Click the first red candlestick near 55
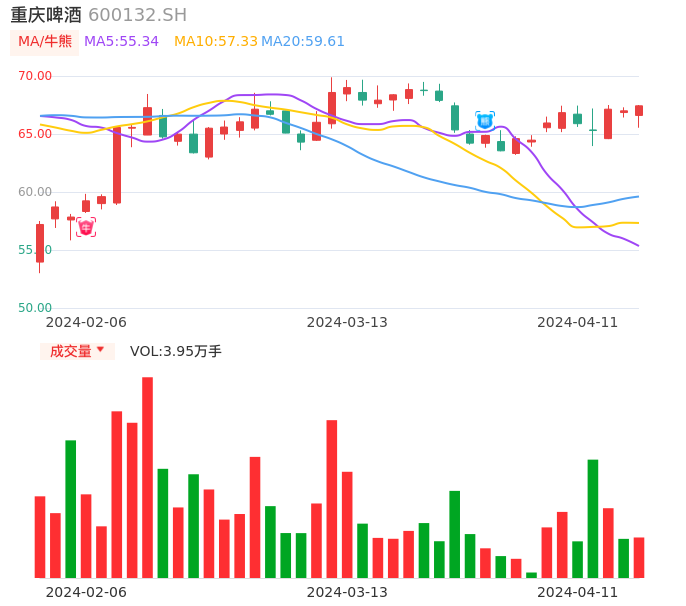Viewport: 686px width, 606px height. tap(40, 243)
